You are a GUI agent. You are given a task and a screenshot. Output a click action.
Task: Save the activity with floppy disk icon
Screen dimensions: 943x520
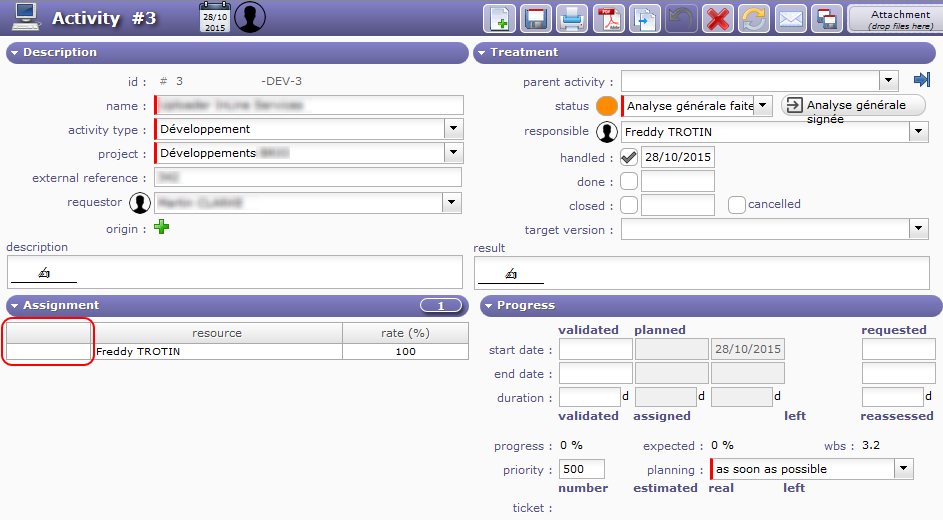click(x=535, y=19)
